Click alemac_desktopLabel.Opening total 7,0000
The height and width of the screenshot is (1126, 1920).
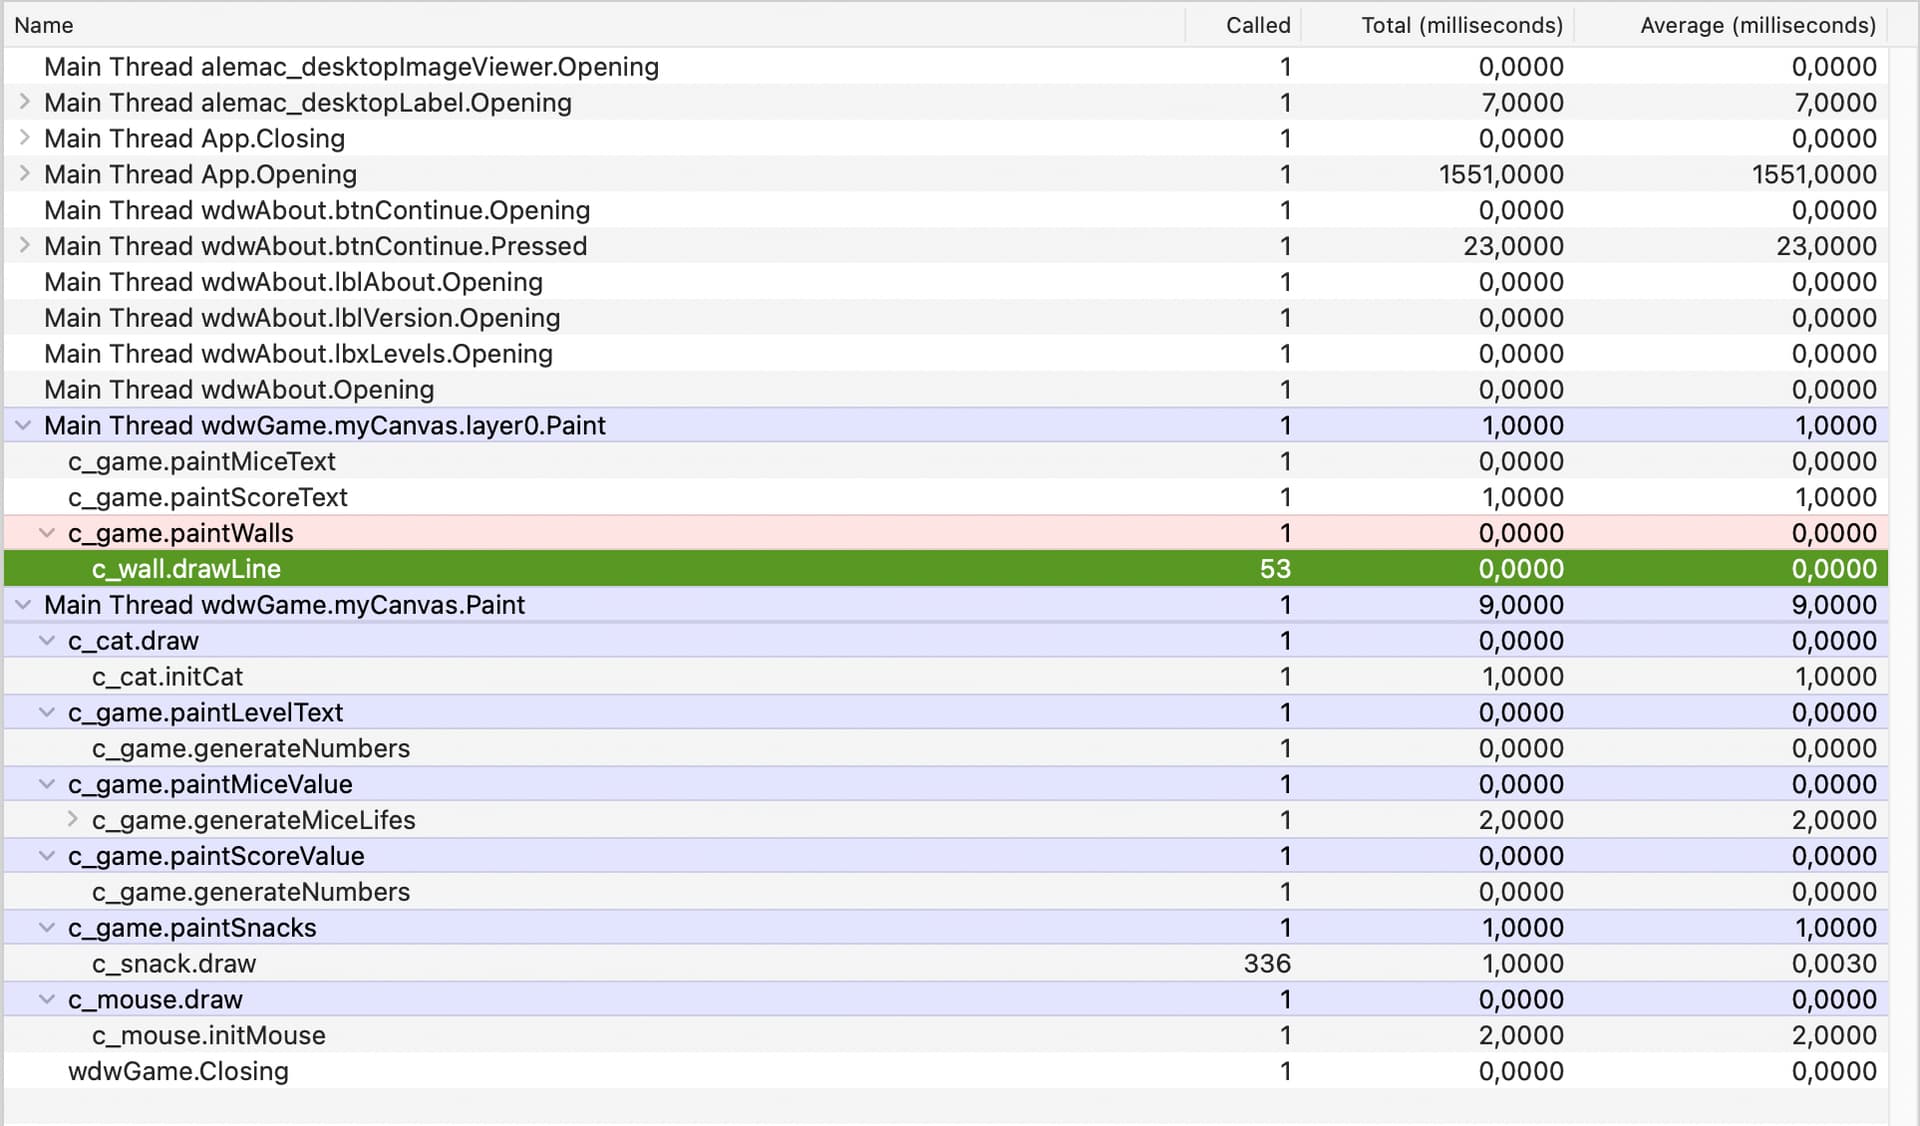click(x=1521, y=103)
